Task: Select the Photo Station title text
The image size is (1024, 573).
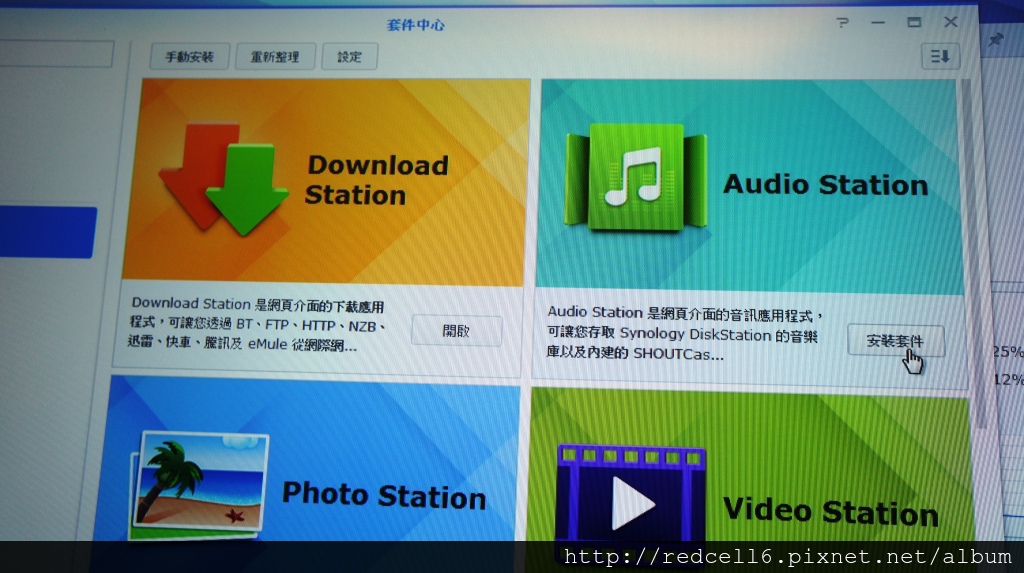Action: [384, 495]
